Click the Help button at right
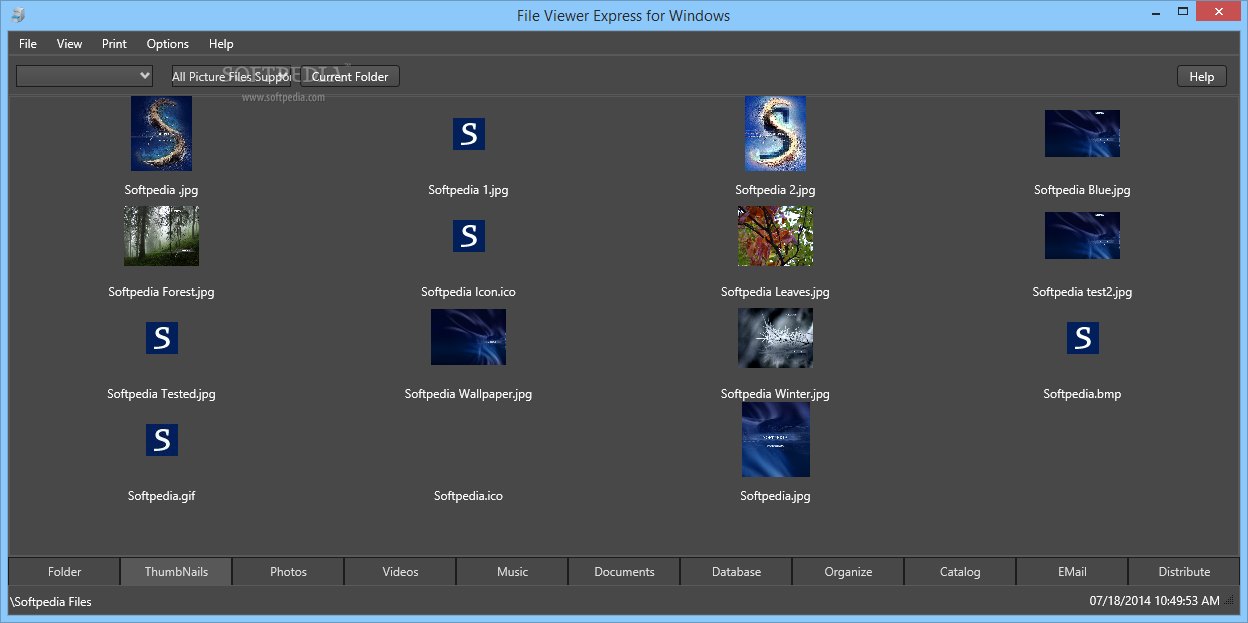This screenshot has width=1248, height=623. coord(1202,77)
